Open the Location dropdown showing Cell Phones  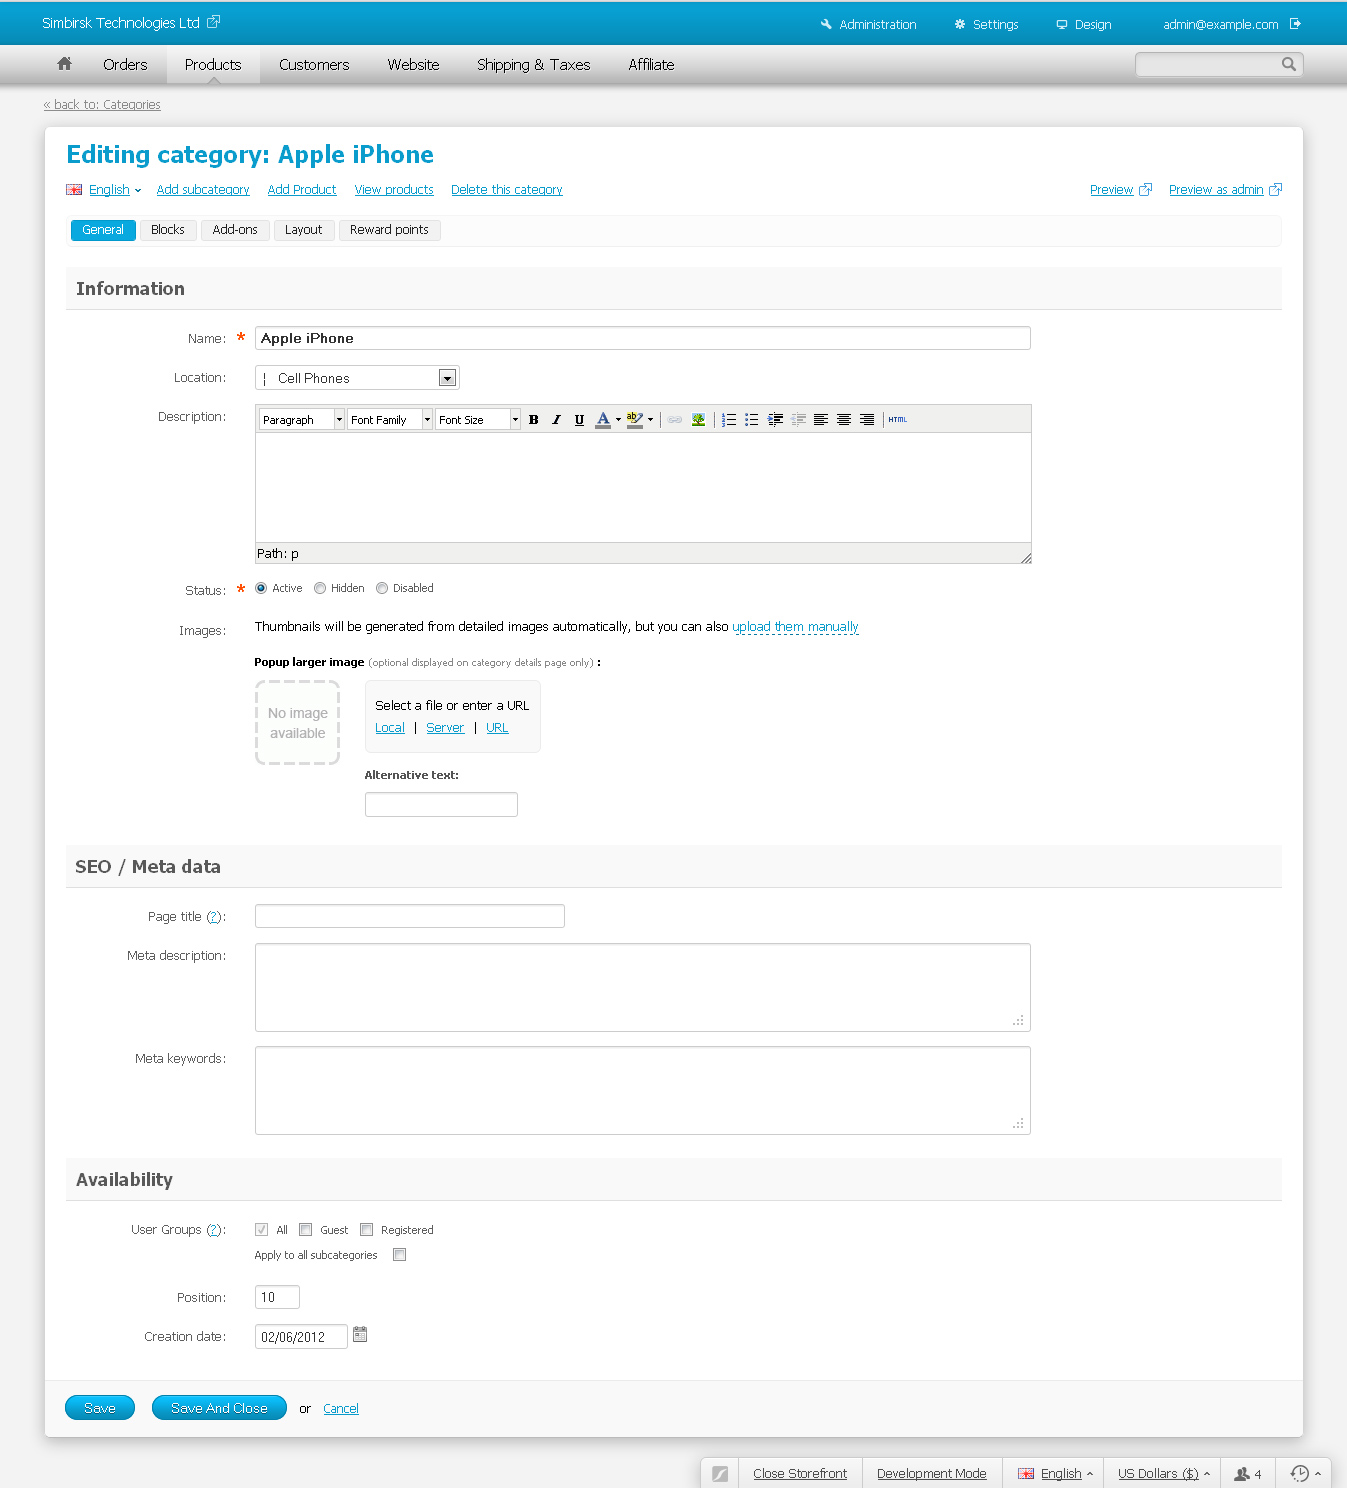357,378
